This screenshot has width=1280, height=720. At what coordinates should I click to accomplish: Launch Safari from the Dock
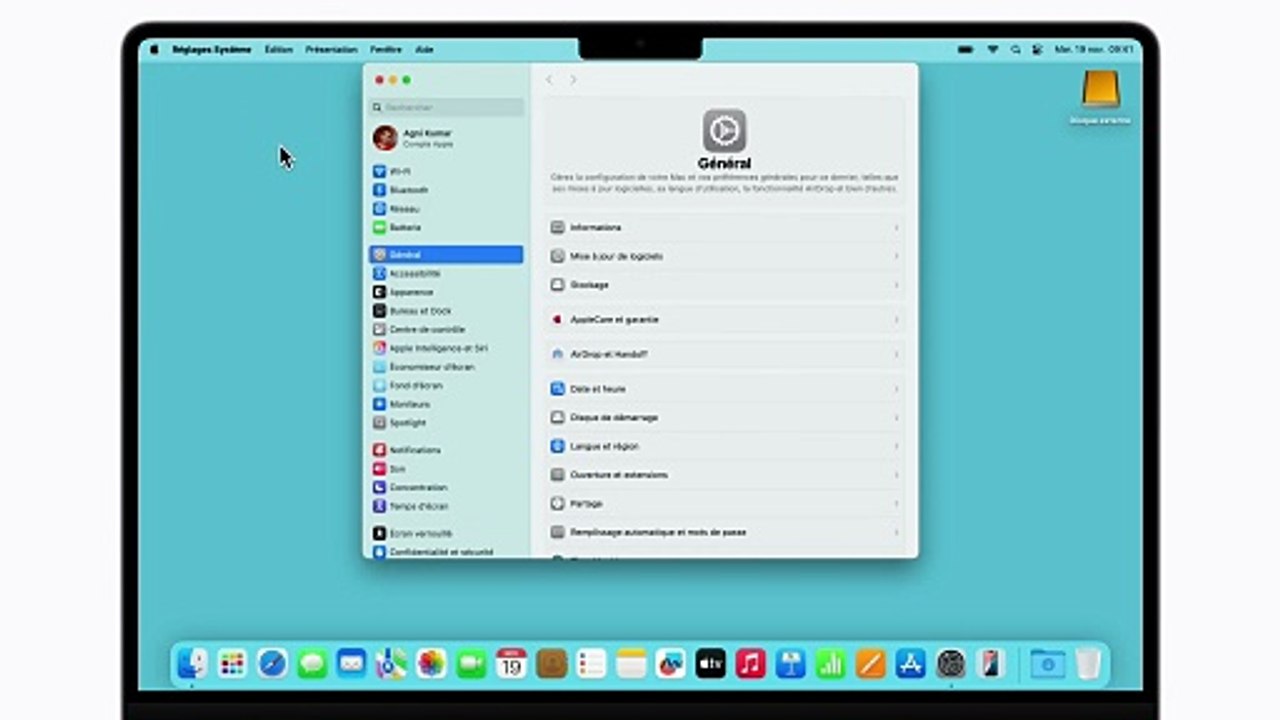272,663
